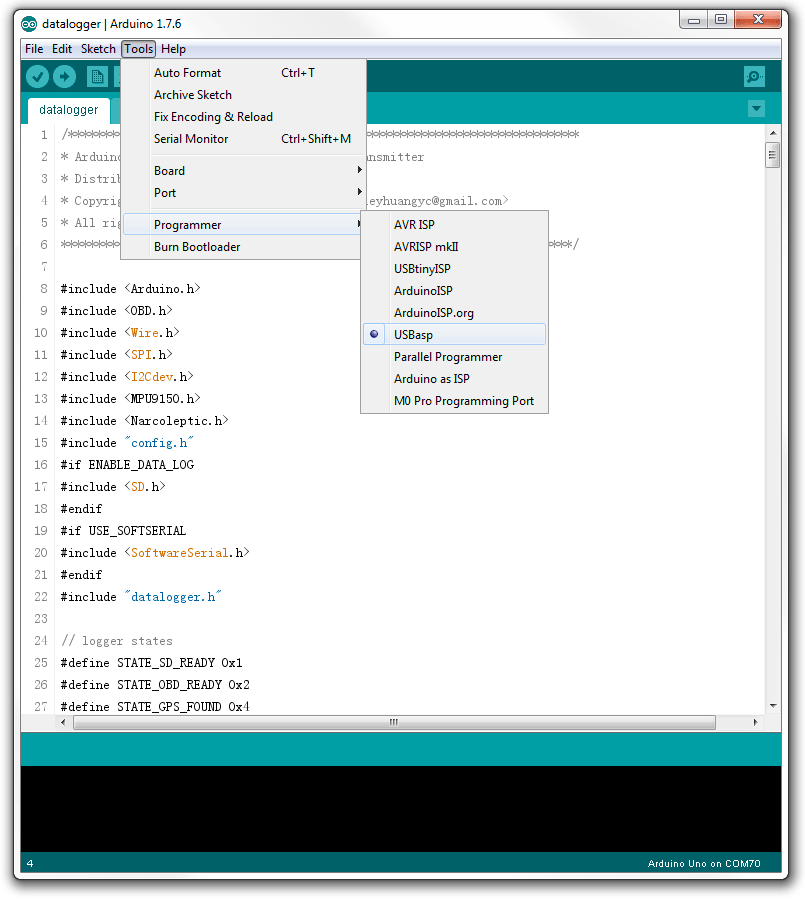Click the '#include <SoftwareSerial.h>' line
Screen dimensions: 805x900
155,553
